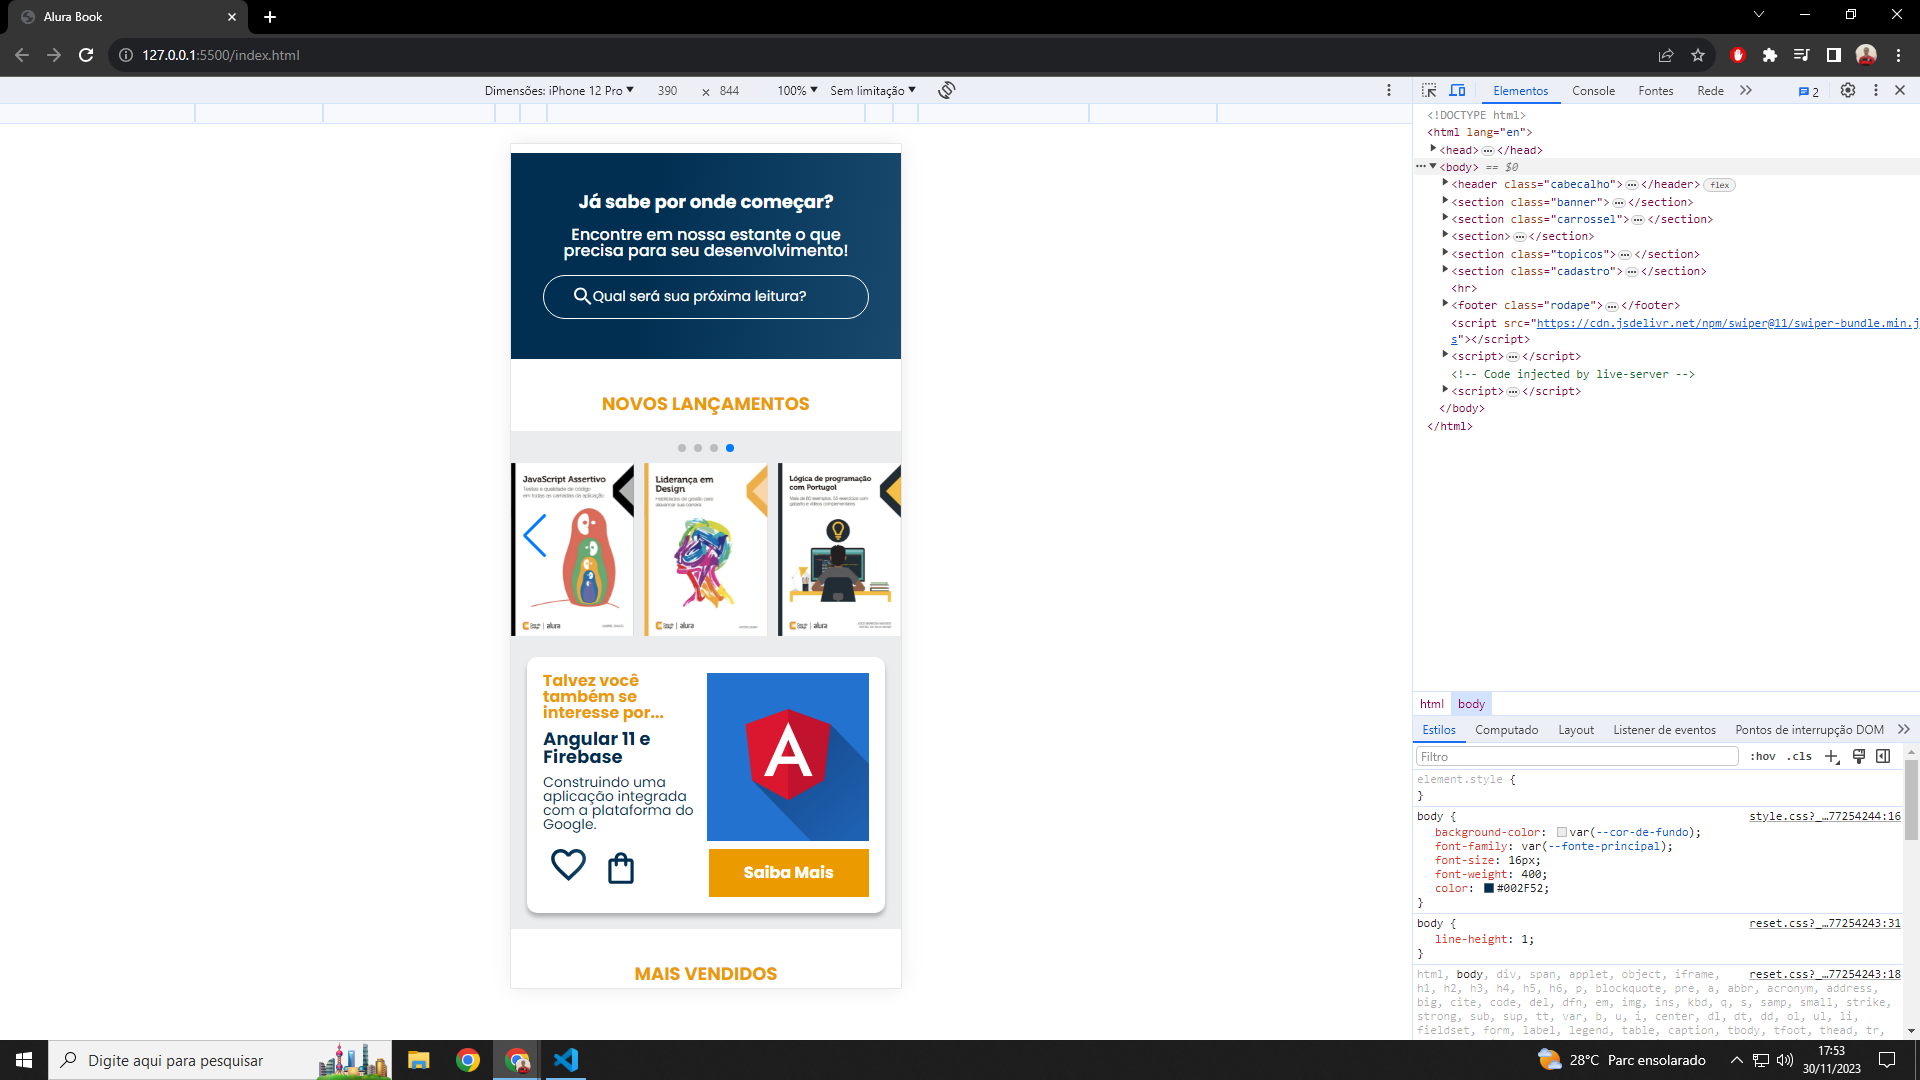Toggle the Chrome side panel icon
Viewport: 1920px width, 1080px height.
coord(1834,55)
